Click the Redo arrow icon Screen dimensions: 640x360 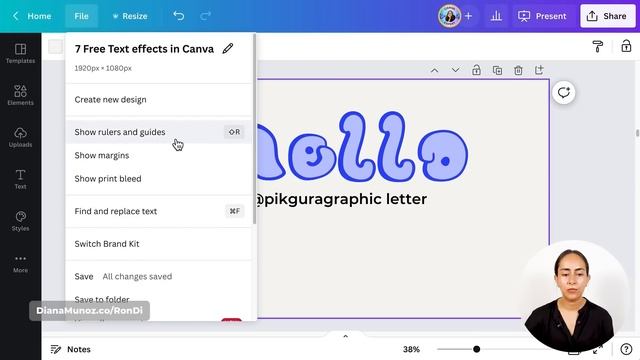(x=205, y=16)
